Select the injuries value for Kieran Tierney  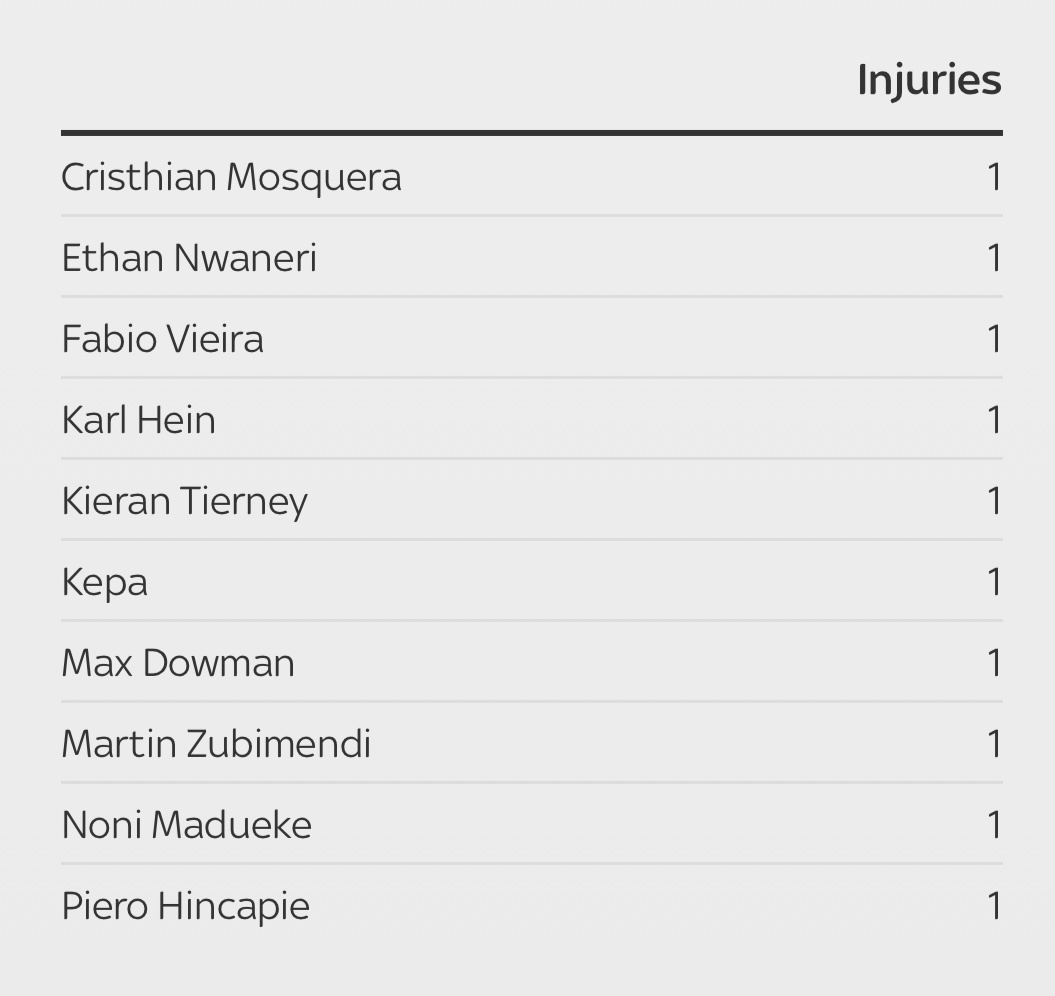(x=994, y=501)
